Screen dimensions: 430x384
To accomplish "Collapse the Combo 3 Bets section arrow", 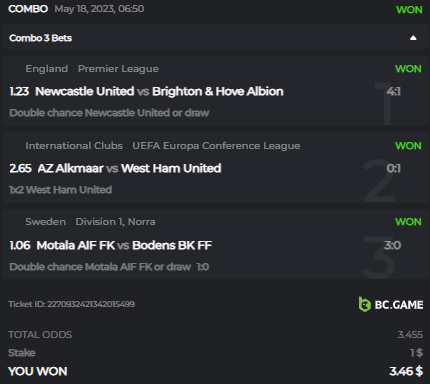I will (413, 38).
